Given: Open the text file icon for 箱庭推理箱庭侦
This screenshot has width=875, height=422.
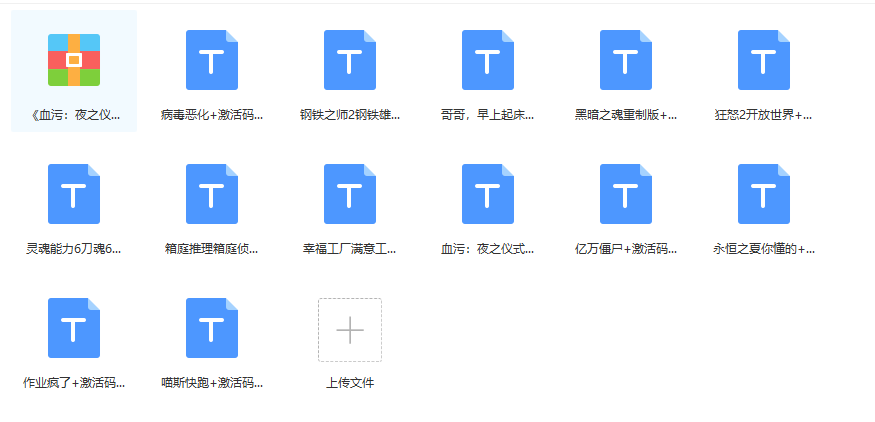Looking at the screenshot, I should (212, 194).
